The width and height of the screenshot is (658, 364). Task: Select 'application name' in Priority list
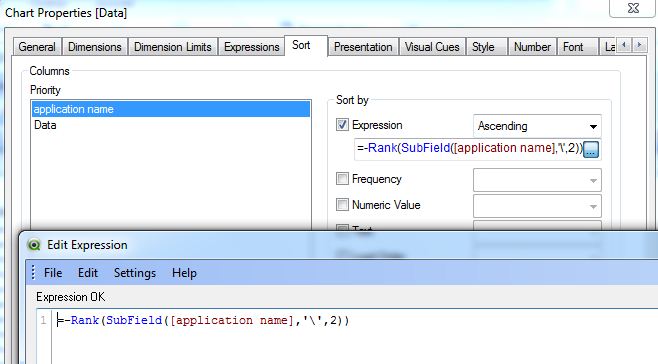point(171,109)
